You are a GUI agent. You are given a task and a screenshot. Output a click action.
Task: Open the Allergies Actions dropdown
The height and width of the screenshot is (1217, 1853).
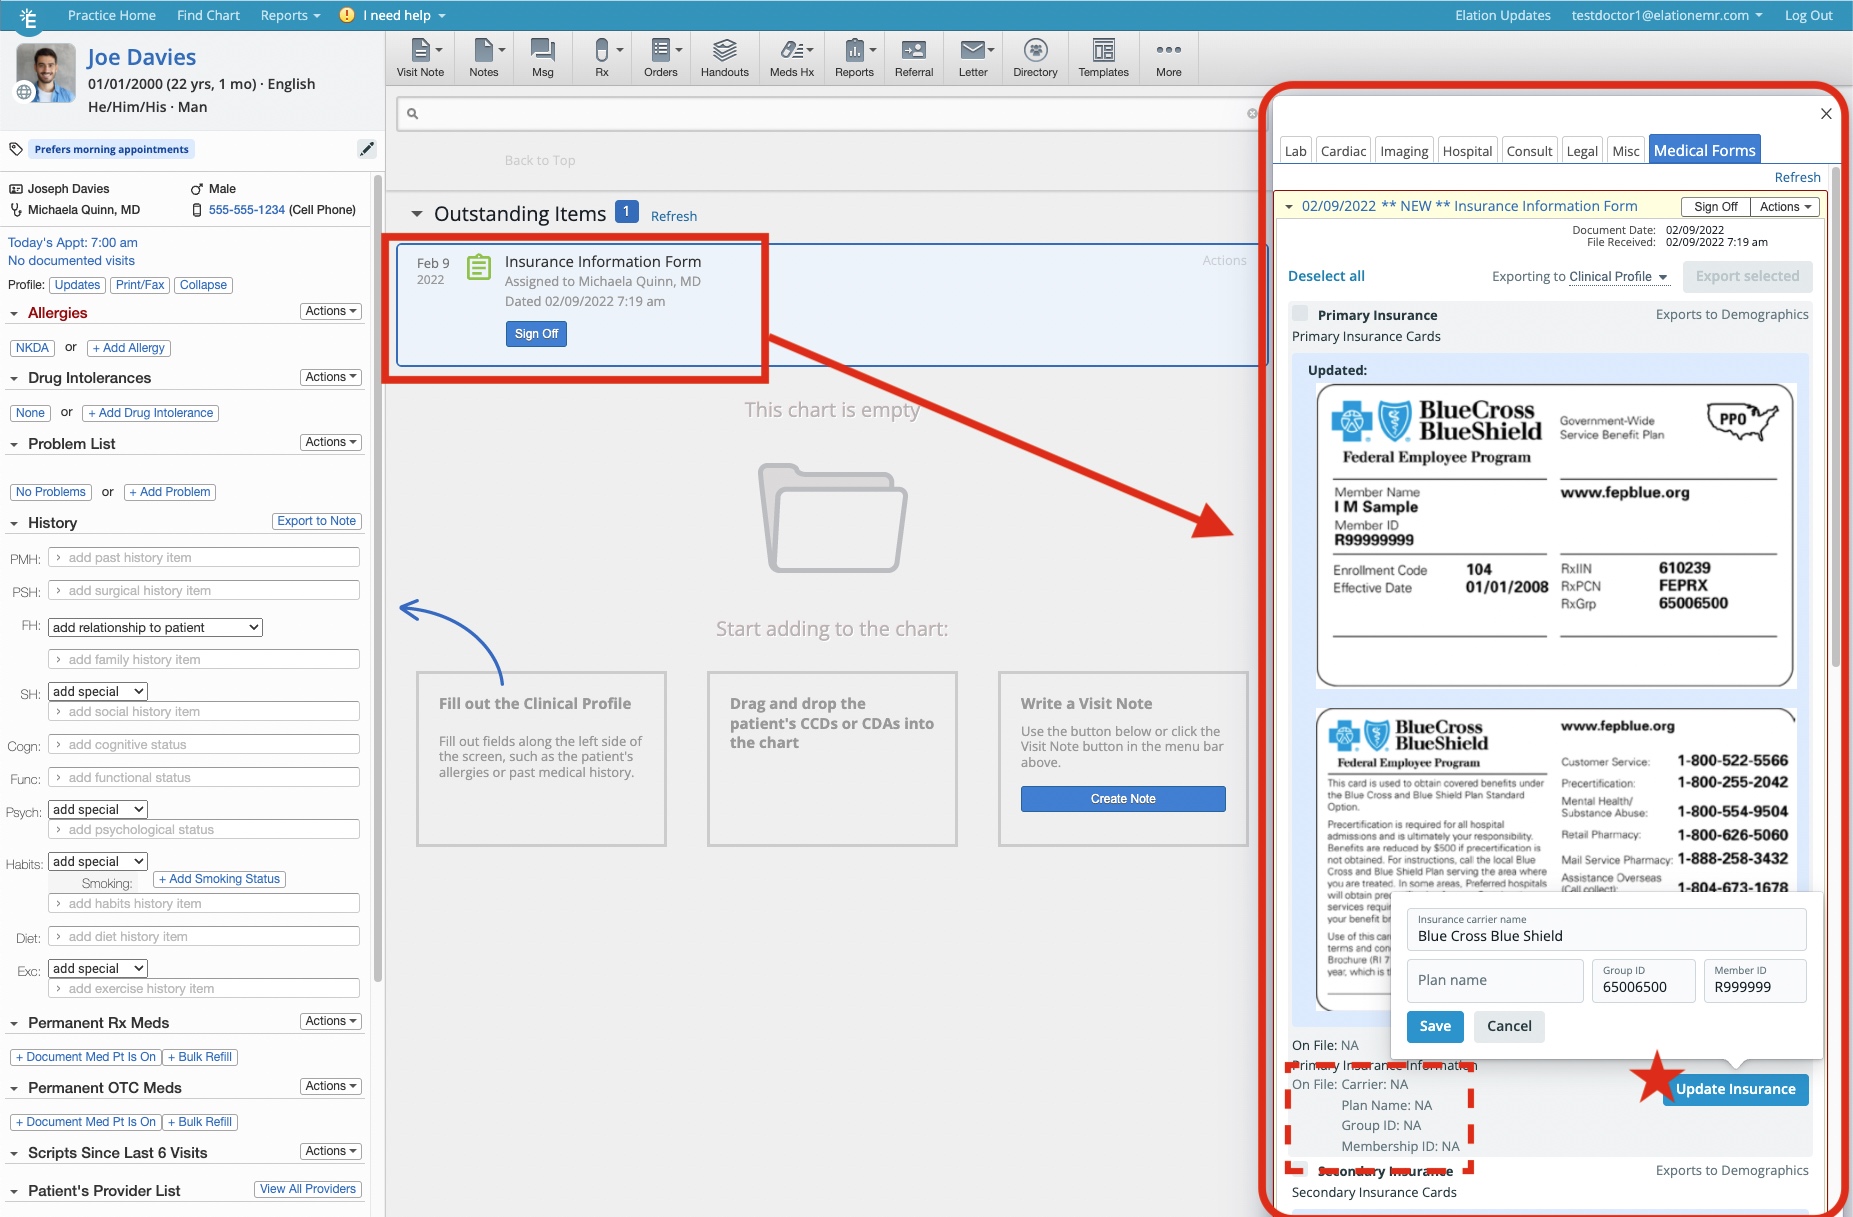pyautogui.click(x=330, y=312)
